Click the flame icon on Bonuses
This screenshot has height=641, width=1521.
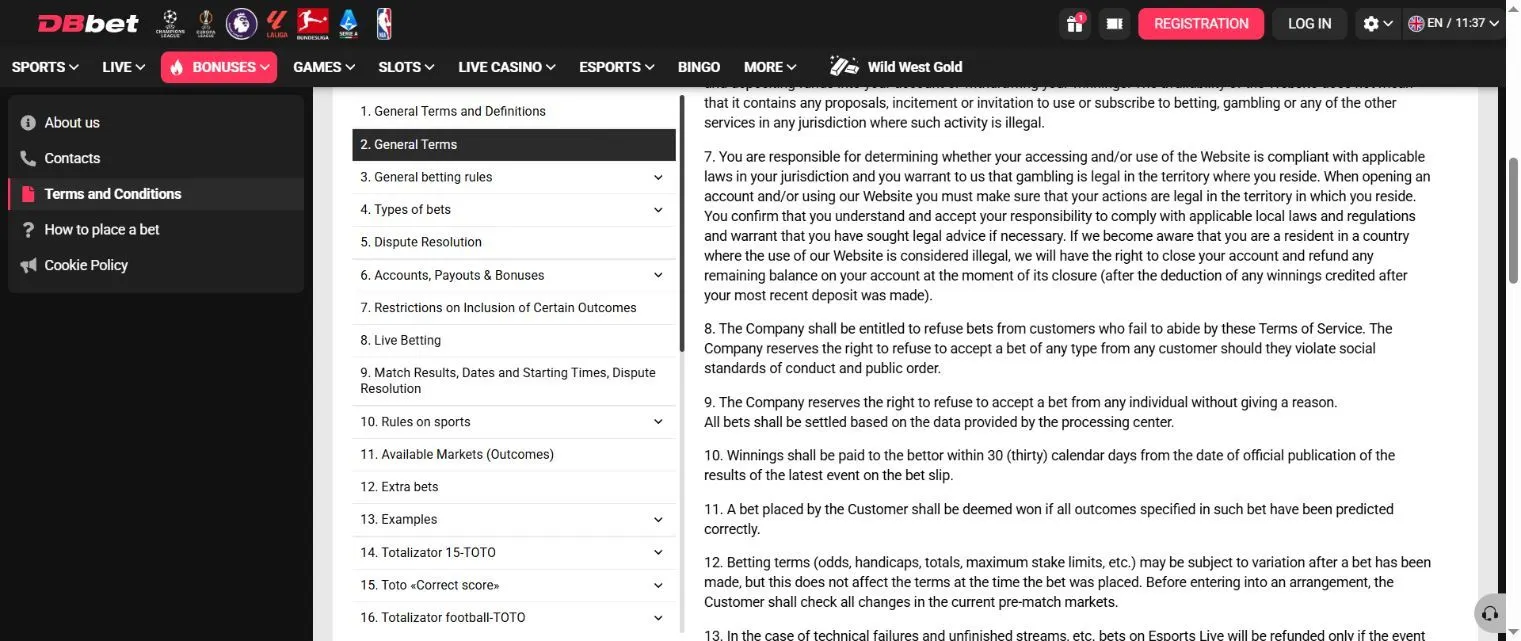[x=177, y=67]
